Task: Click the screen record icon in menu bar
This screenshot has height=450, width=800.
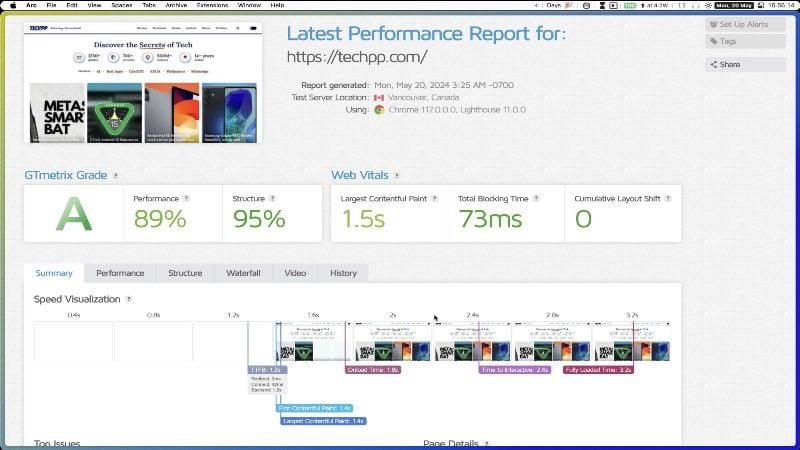Action: pyautogui.click(x=614, y=5)
